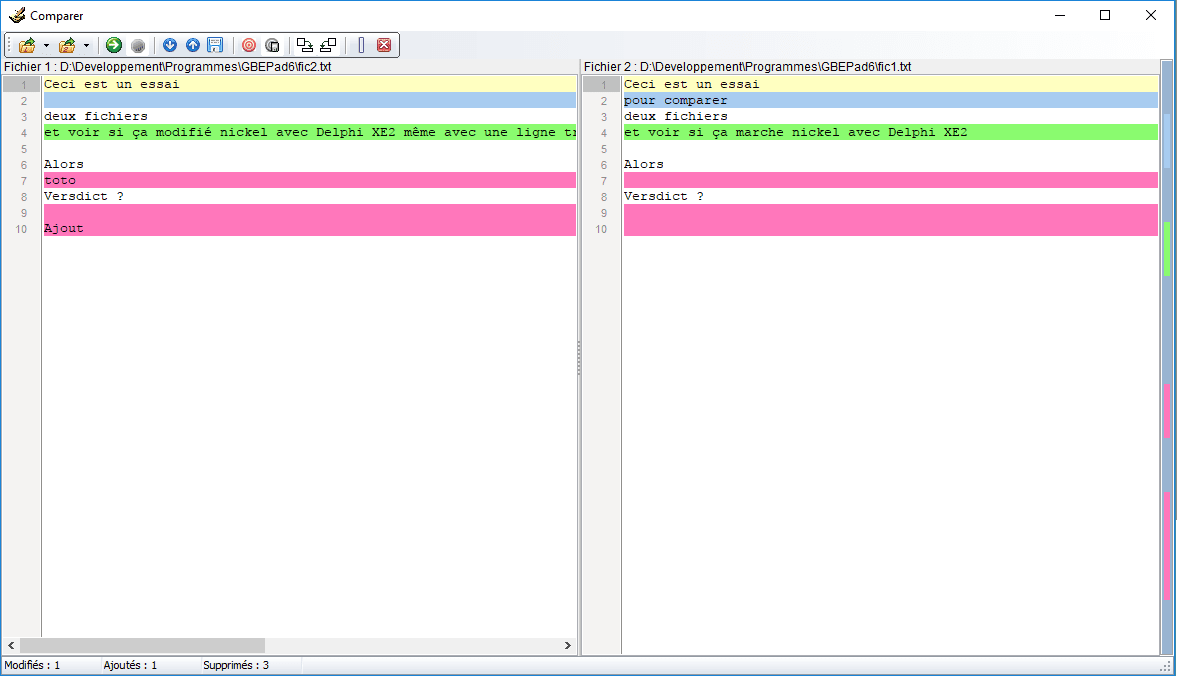Select line 'Ceci est un essai' in Fichier 1
The image size is (1177, 676).
[x=309, y=84]
